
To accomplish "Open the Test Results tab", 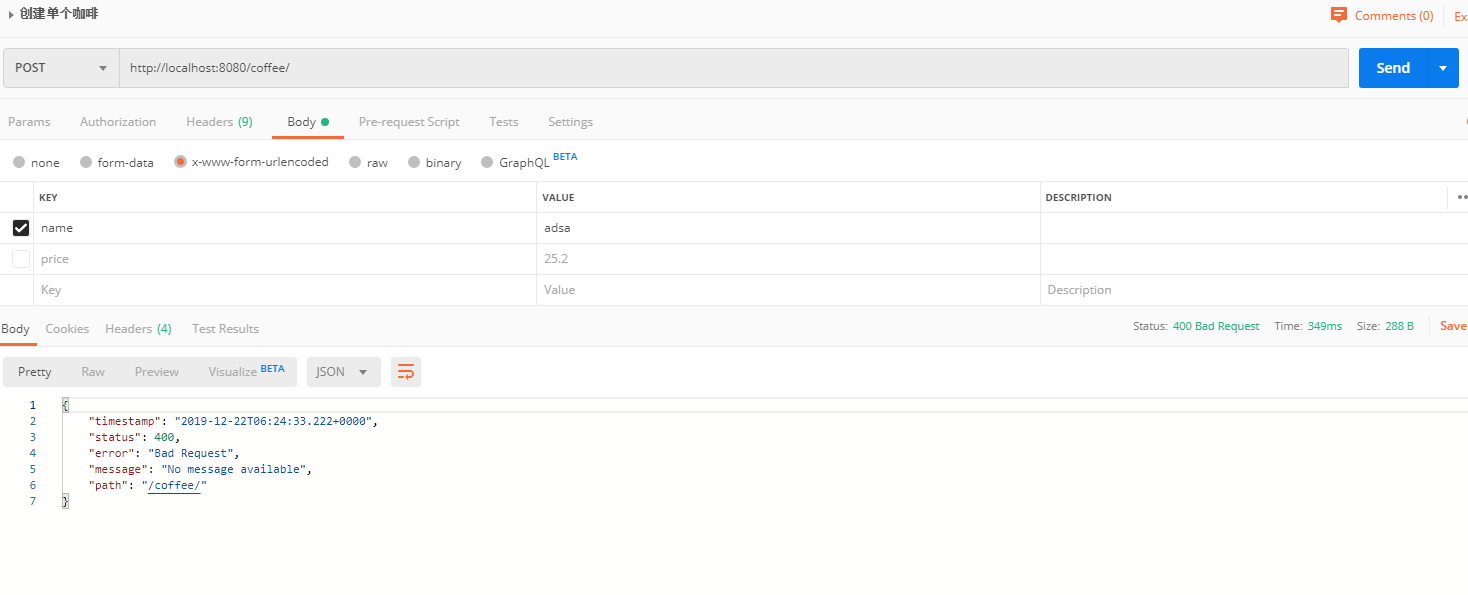I will pos(225,329).
